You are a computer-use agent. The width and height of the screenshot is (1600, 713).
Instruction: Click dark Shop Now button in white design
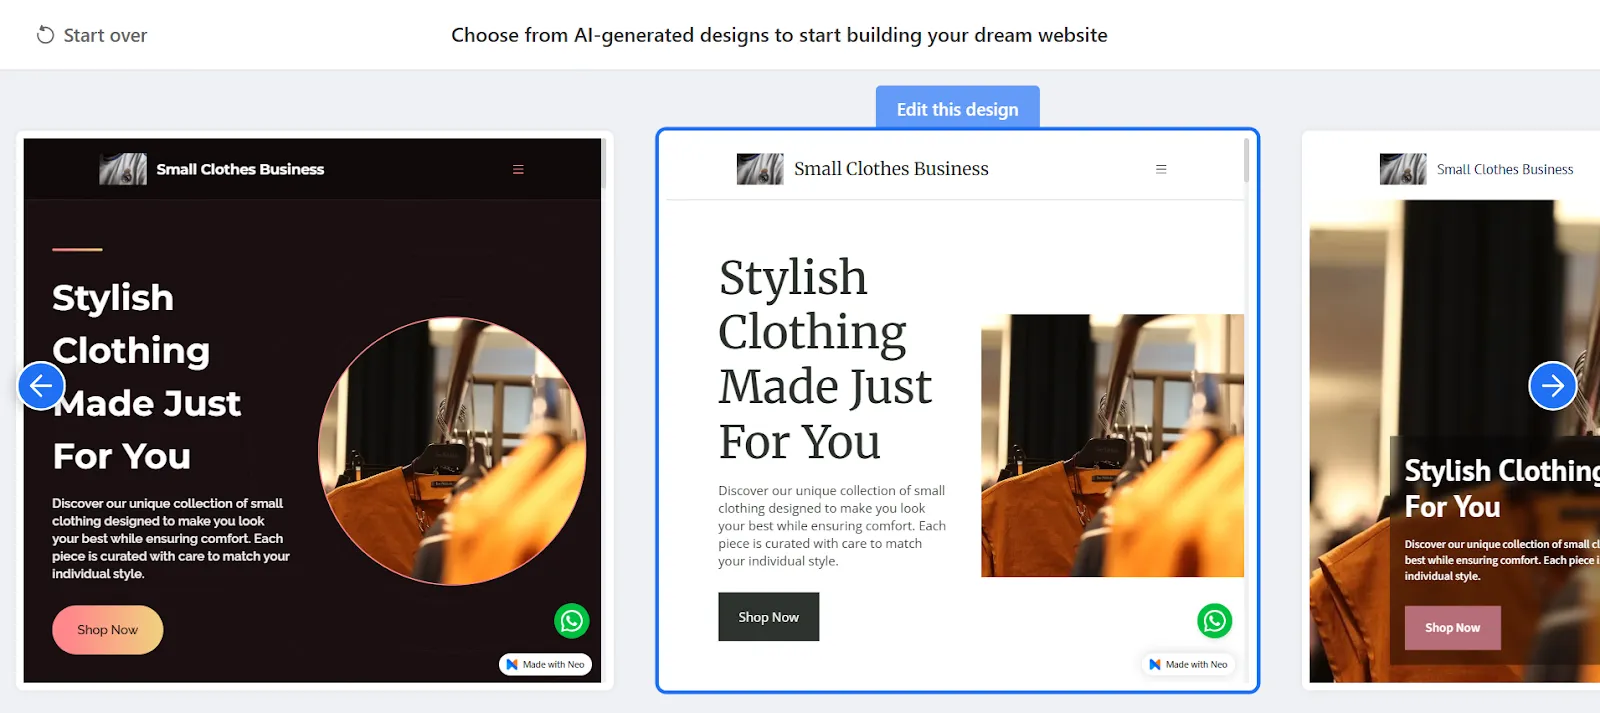pos(769,617)
